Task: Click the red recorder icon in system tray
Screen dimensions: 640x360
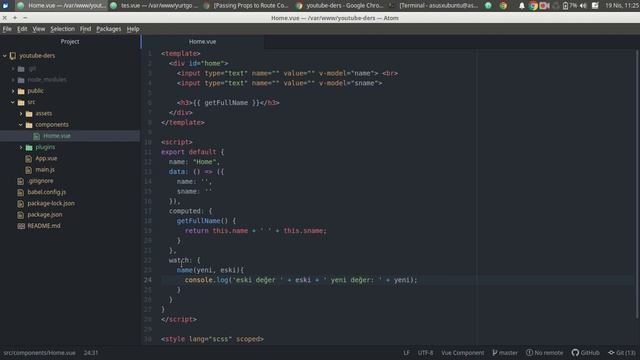Action: [544, 6]
